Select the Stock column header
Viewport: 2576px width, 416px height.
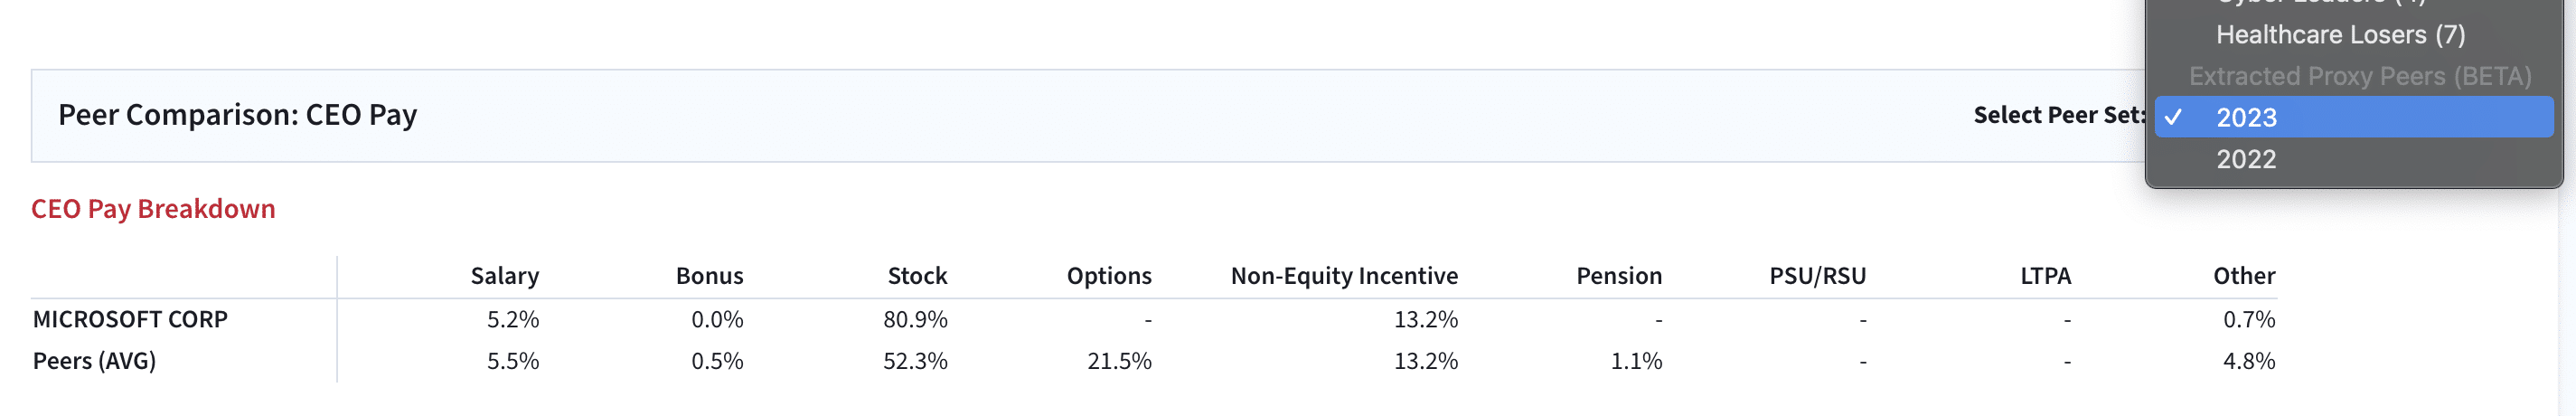coord(917,276)
